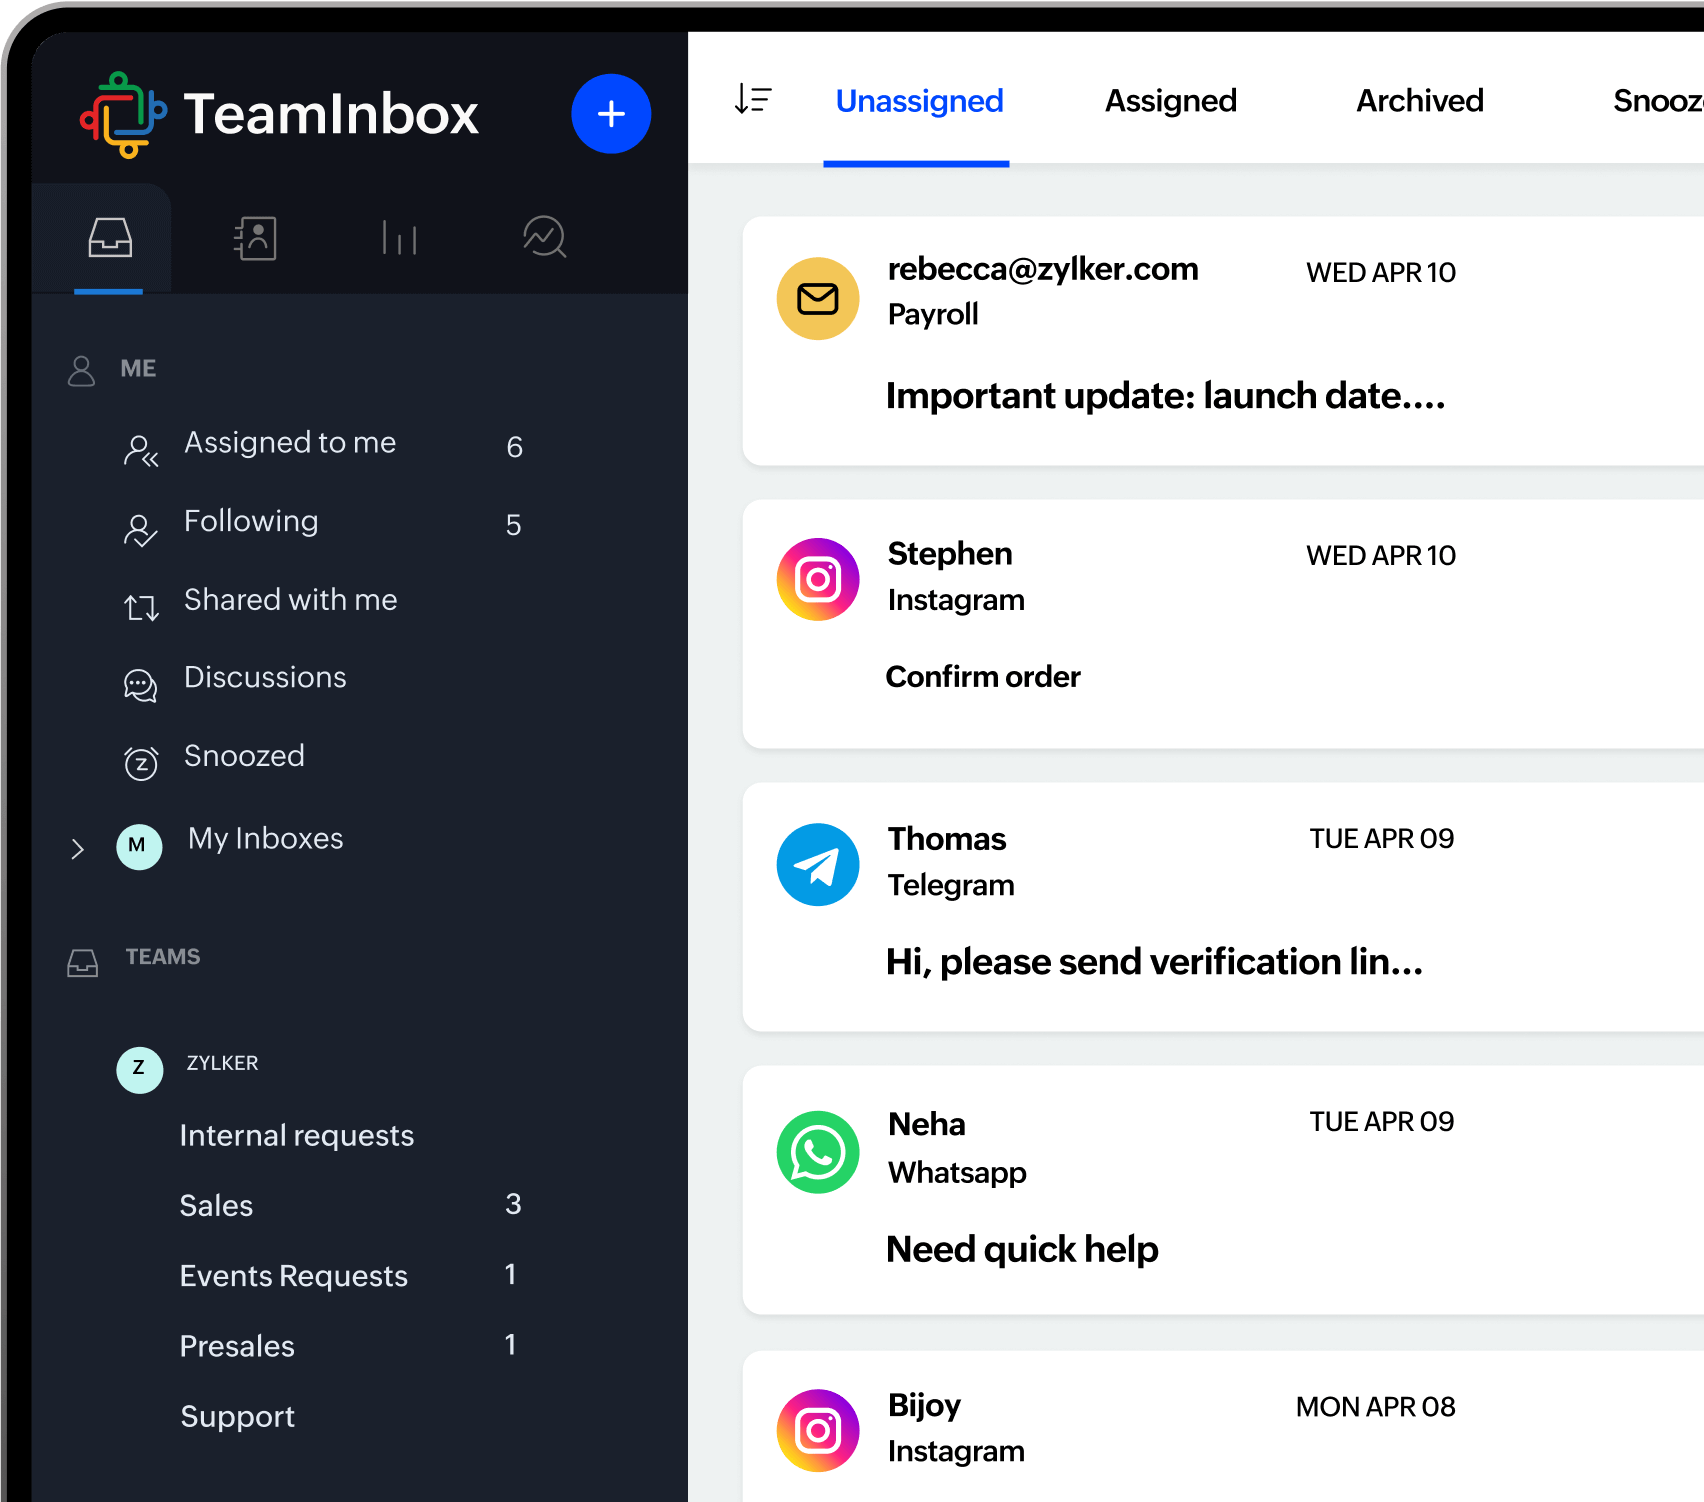
Task: Click Telegram icon on Thomas's message
Action: 818,864
